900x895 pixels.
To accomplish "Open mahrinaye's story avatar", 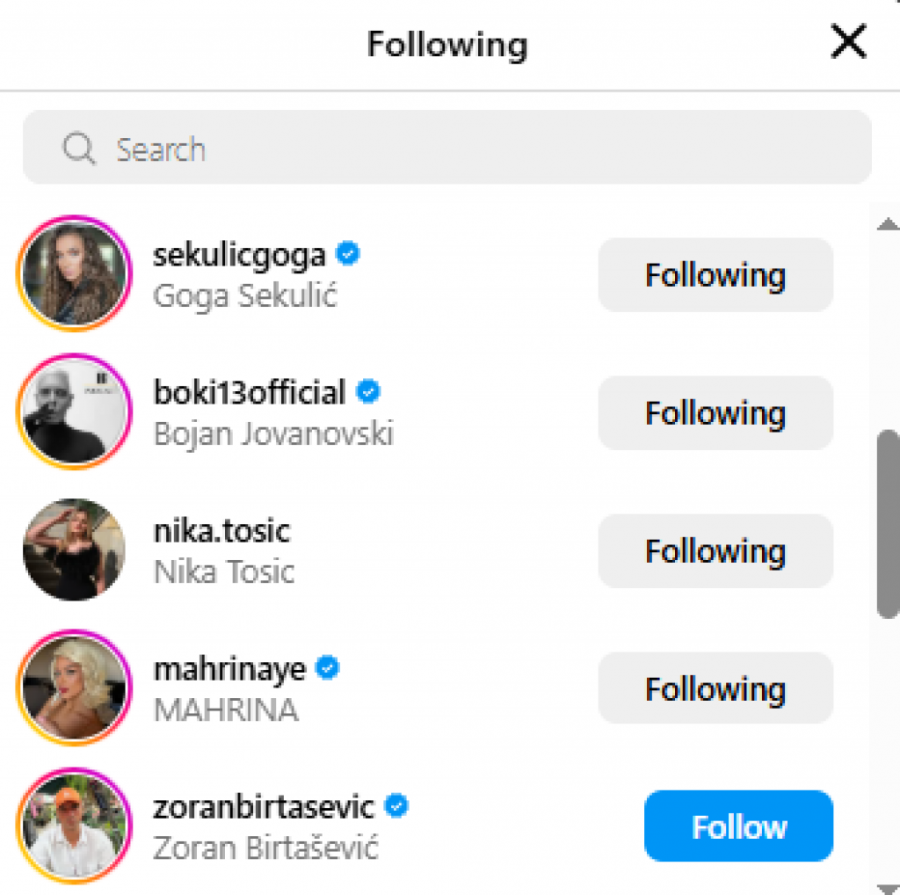I will click(x=75, y=689).
